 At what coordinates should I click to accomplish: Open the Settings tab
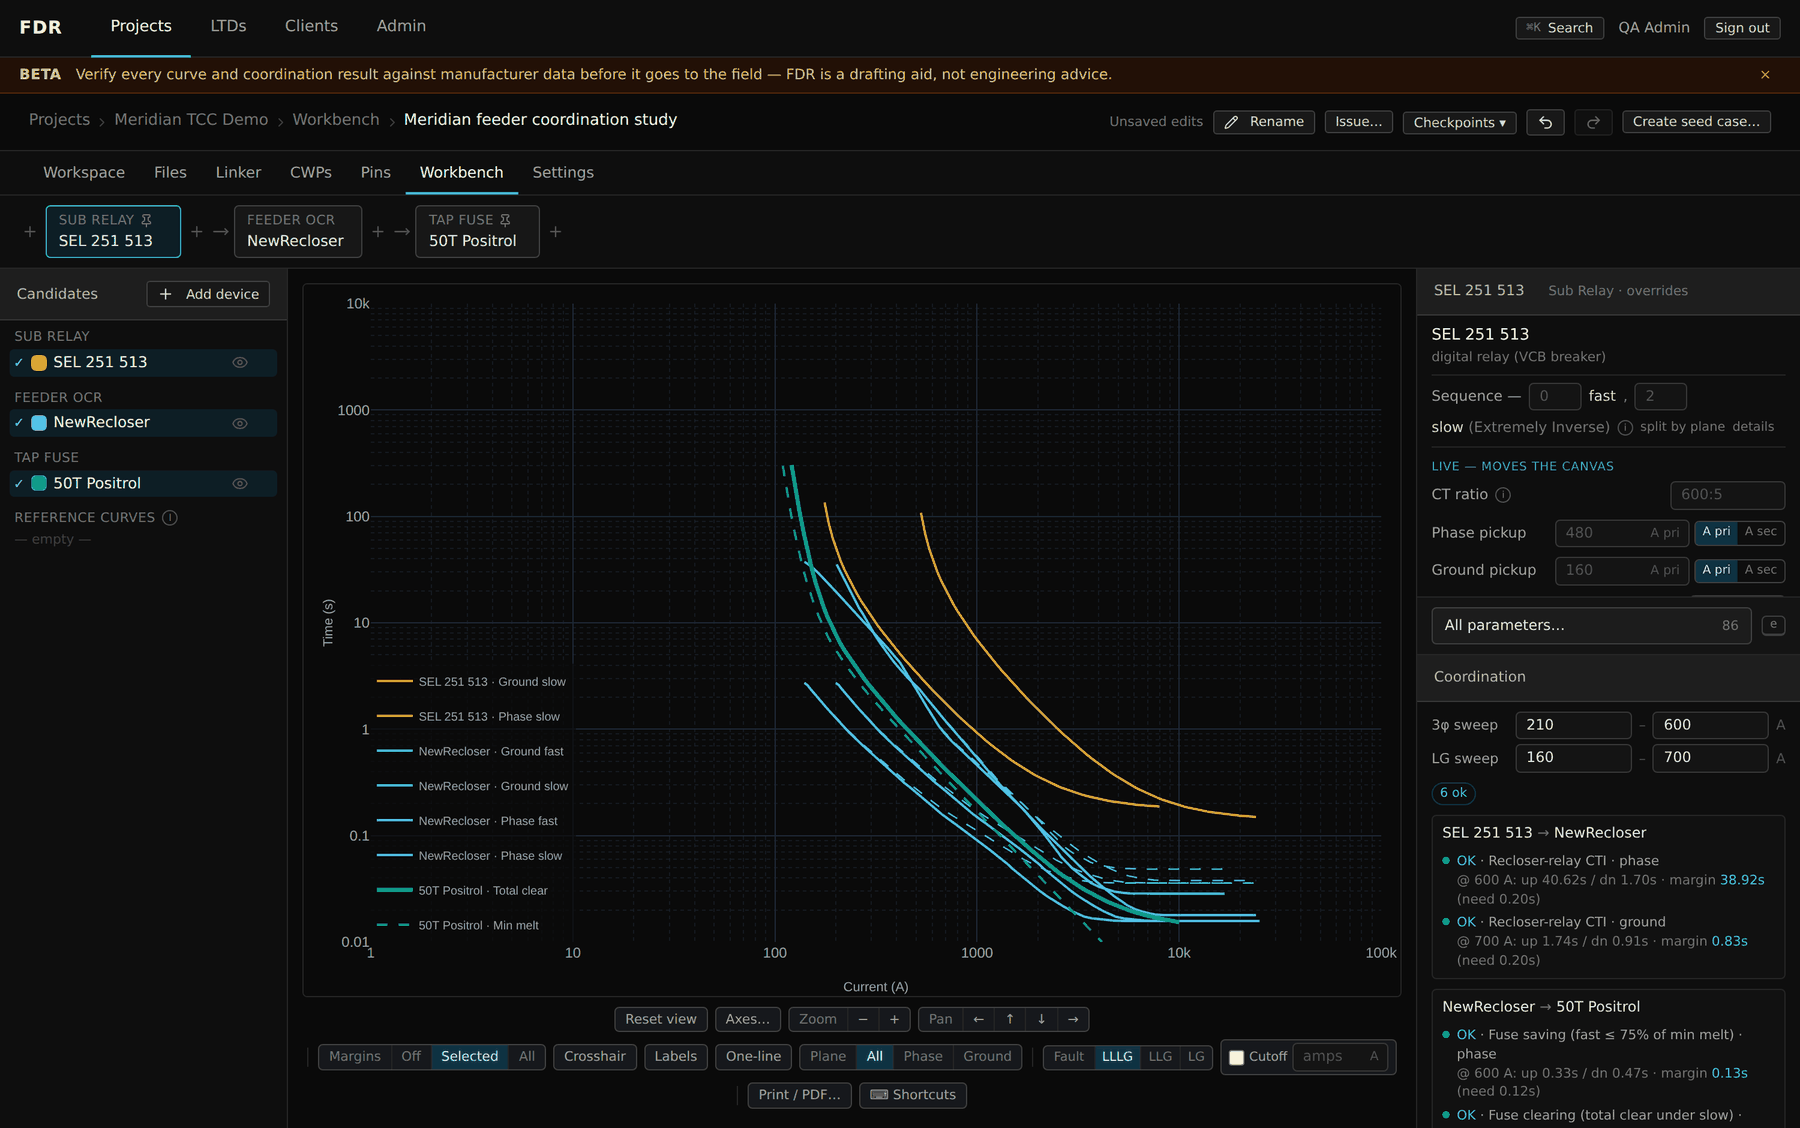[563, 173]
